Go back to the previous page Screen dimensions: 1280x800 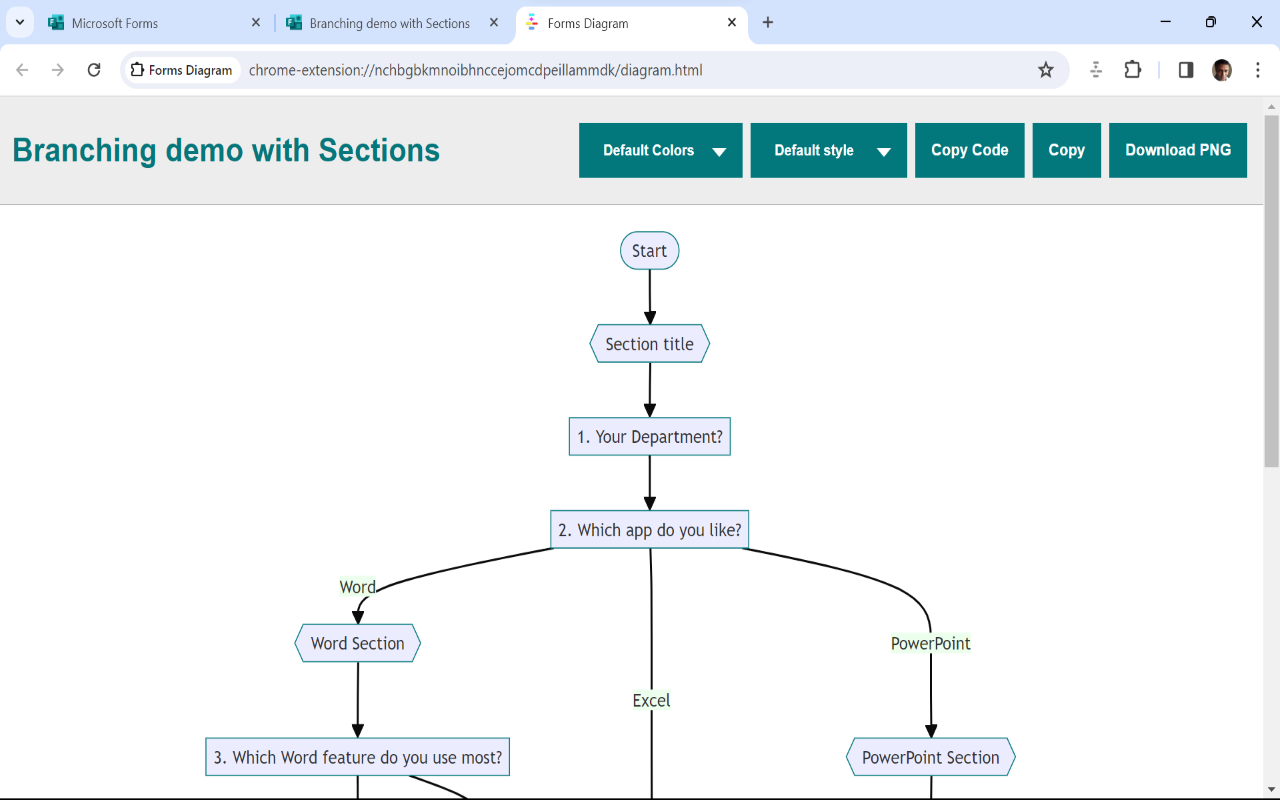[22, 70]
